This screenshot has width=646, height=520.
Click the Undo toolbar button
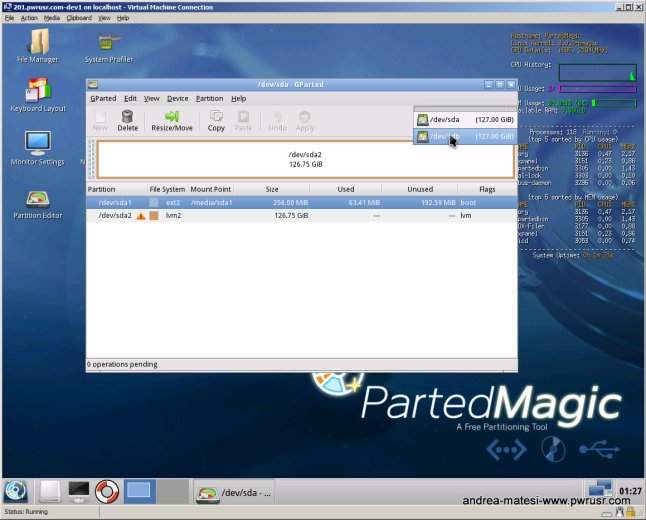[x=277, y=121]
